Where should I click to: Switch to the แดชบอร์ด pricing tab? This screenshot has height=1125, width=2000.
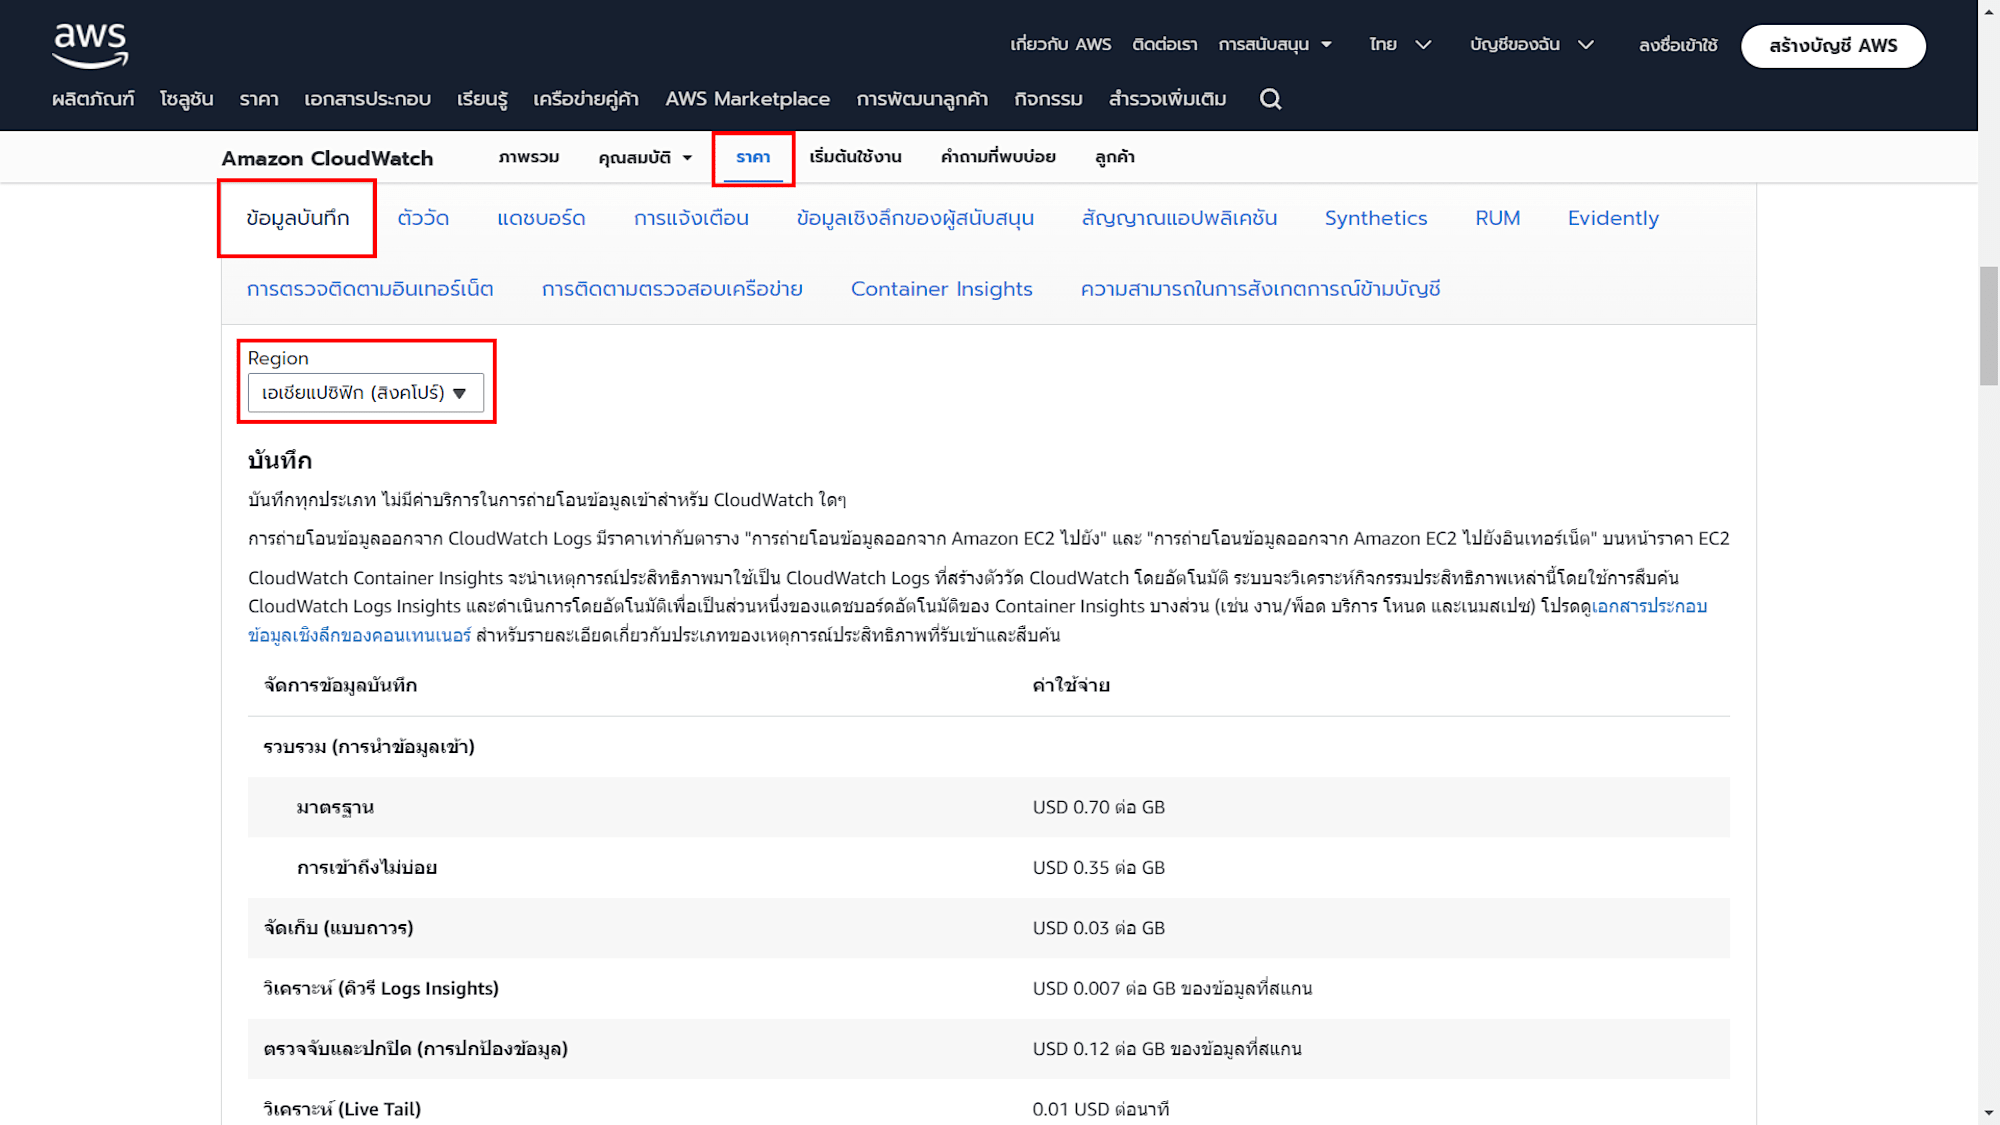coord(541,218)
